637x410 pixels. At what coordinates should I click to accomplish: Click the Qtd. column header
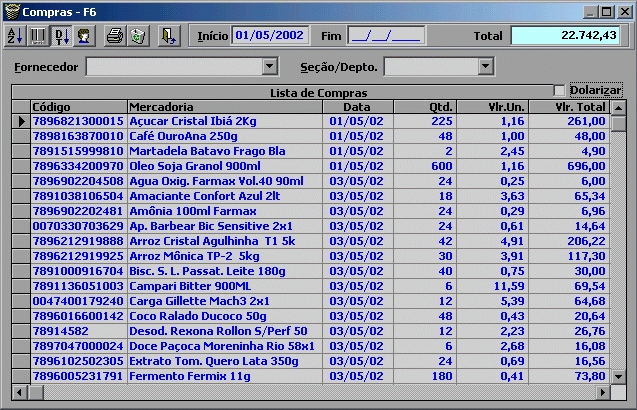(425, 107)
